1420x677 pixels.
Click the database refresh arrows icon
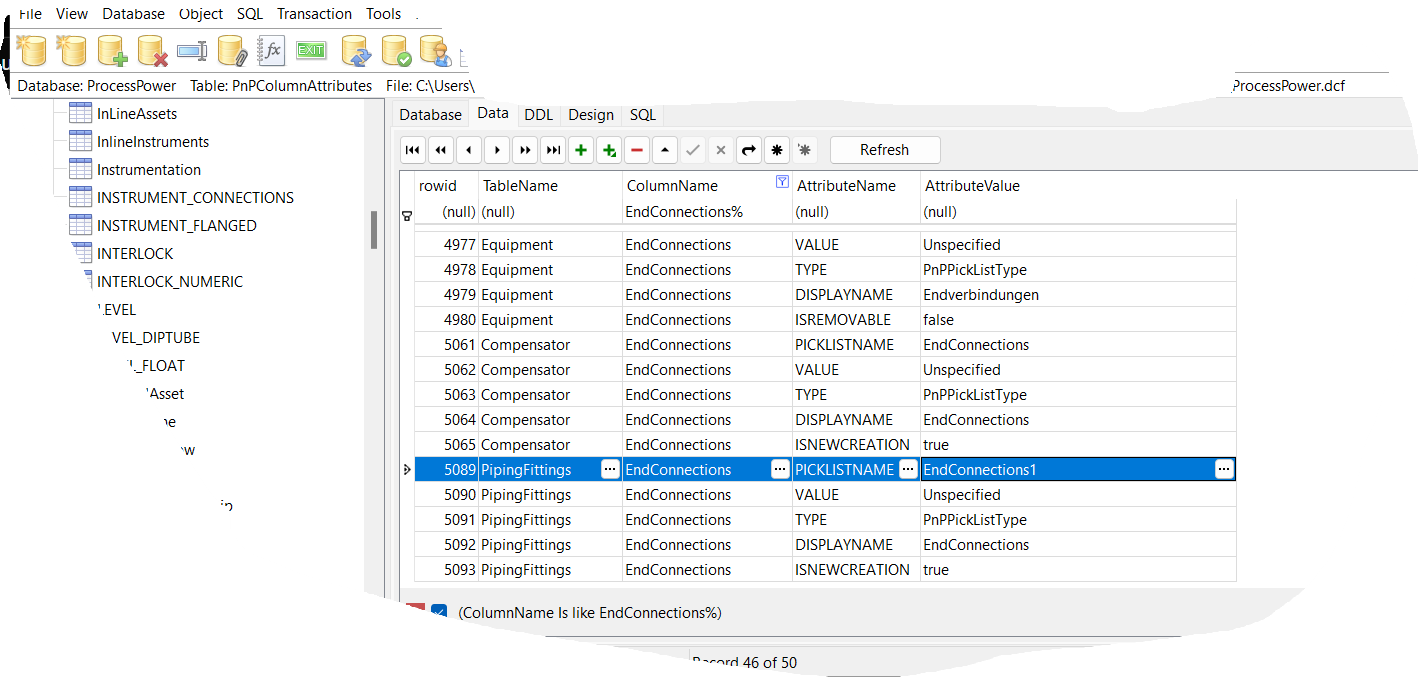click(356, 50)
